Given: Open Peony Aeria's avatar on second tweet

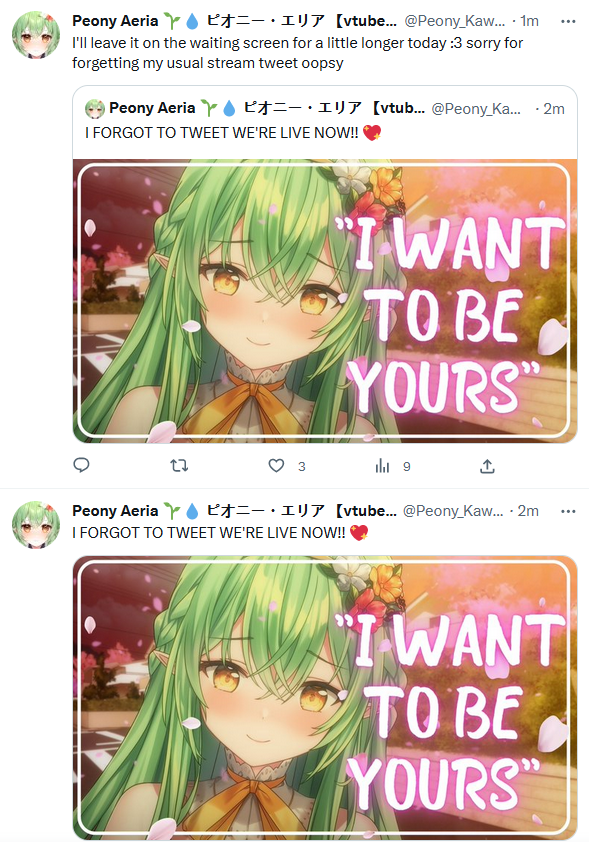Looking at the screenshot, I should pyautogui.click(x=36, y=525).
